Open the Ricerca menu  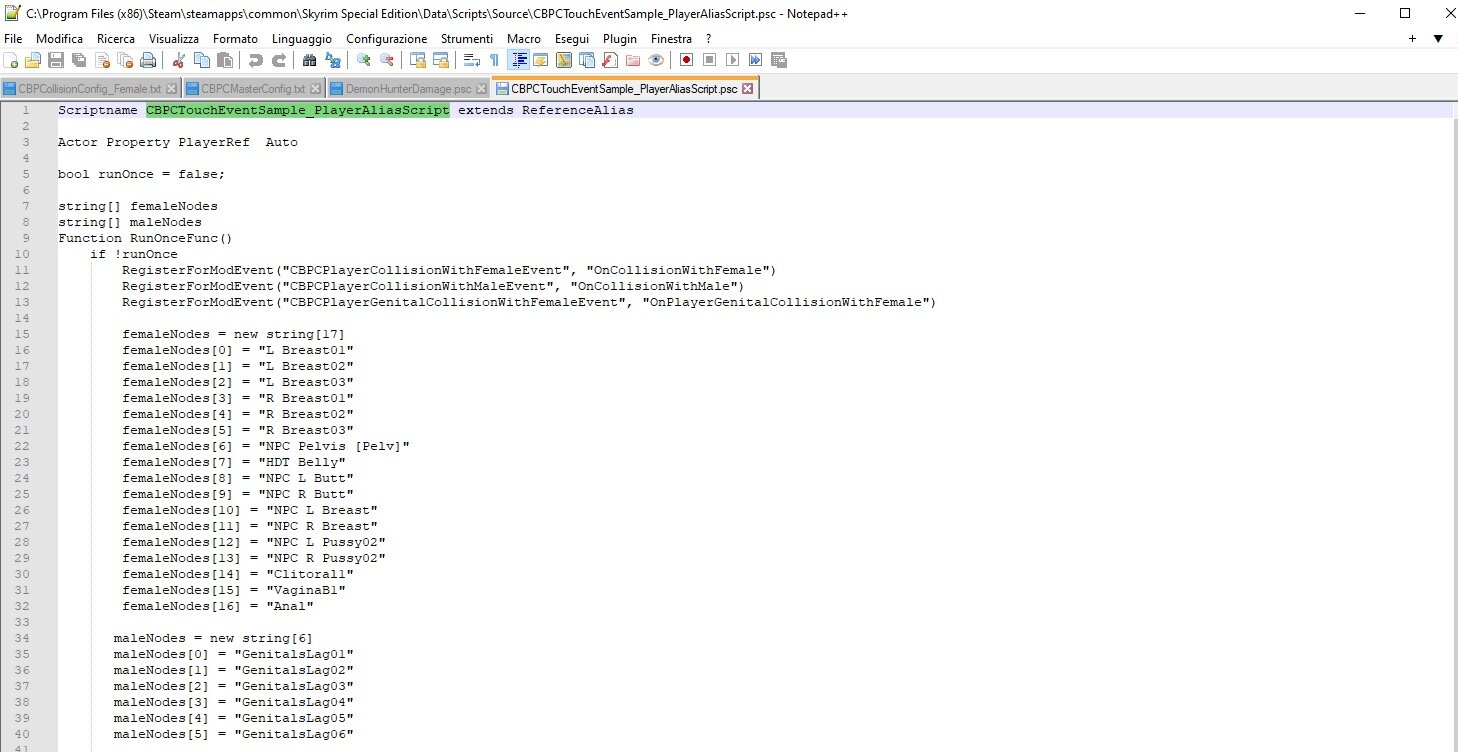tap(116, 38)
